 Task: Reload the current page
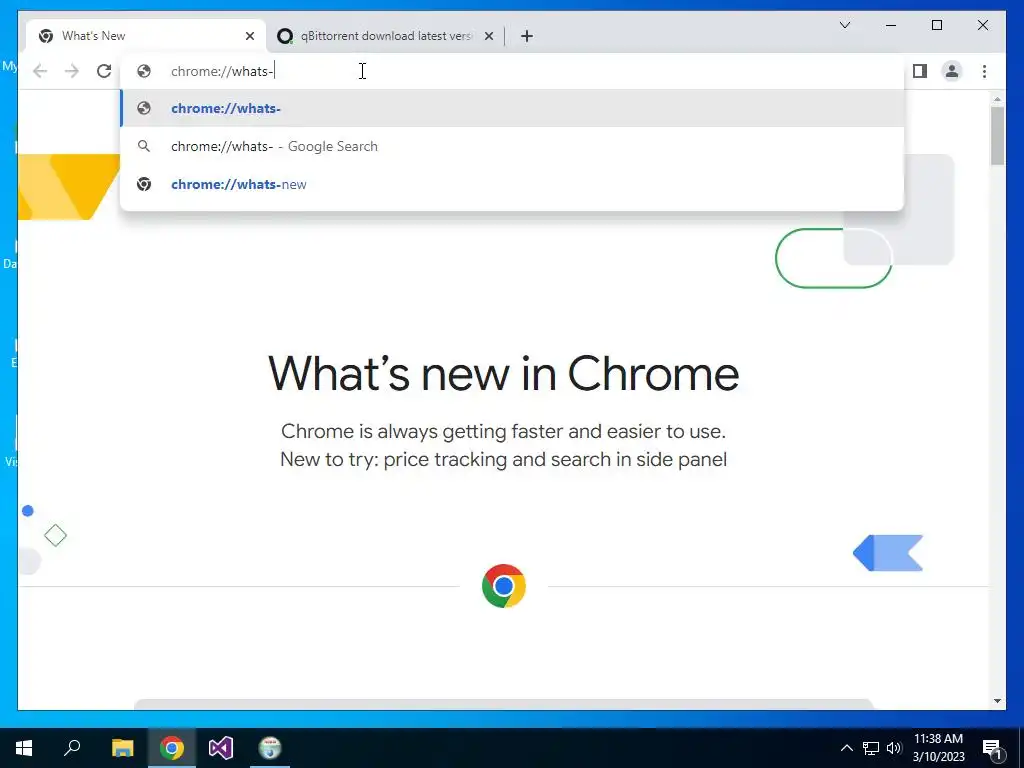(104, 71)
